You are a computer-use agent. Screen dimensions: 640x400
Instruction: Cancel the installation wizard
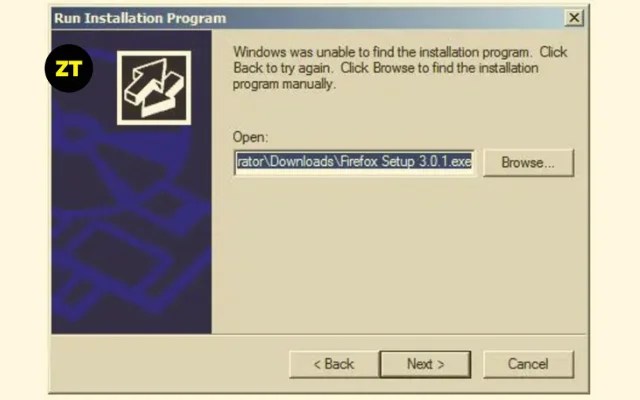pos(528,364)
